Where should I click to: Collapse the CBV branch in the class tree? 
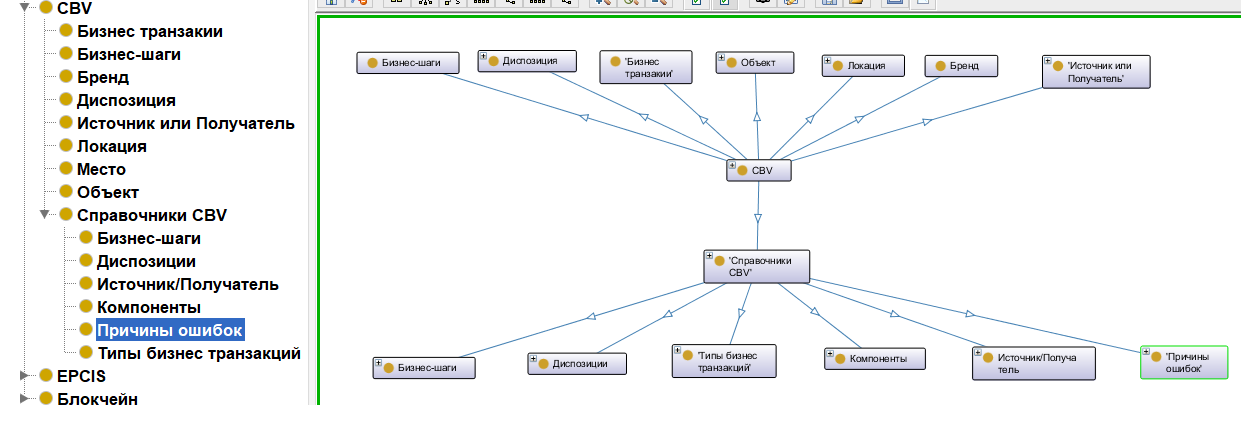pyautogui.click(x=24, y=7)
